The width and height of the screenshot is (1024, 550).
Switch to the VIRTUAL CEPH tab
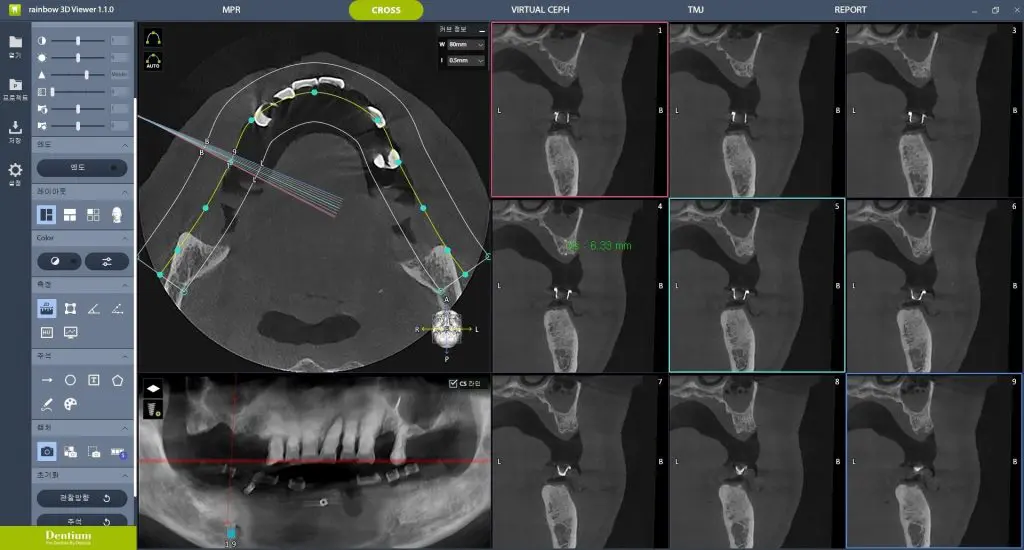(x=542, y=10)
